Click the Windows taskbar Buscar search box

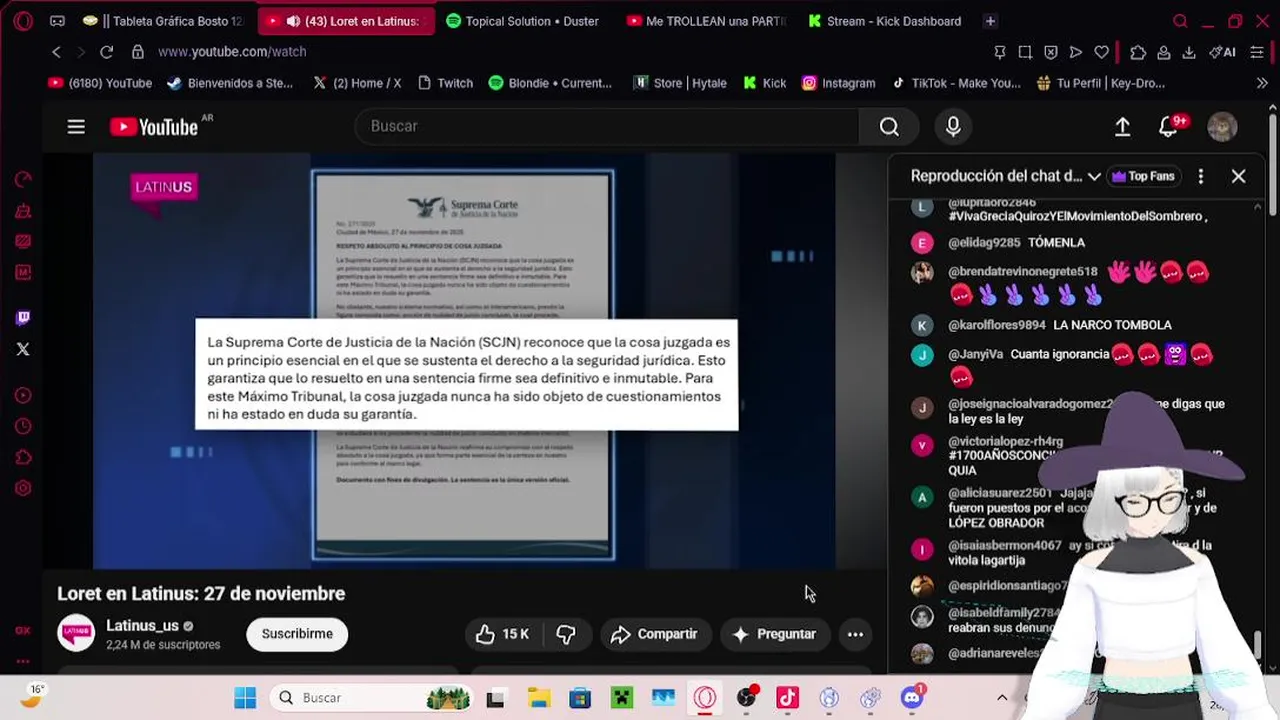[372, 698]
